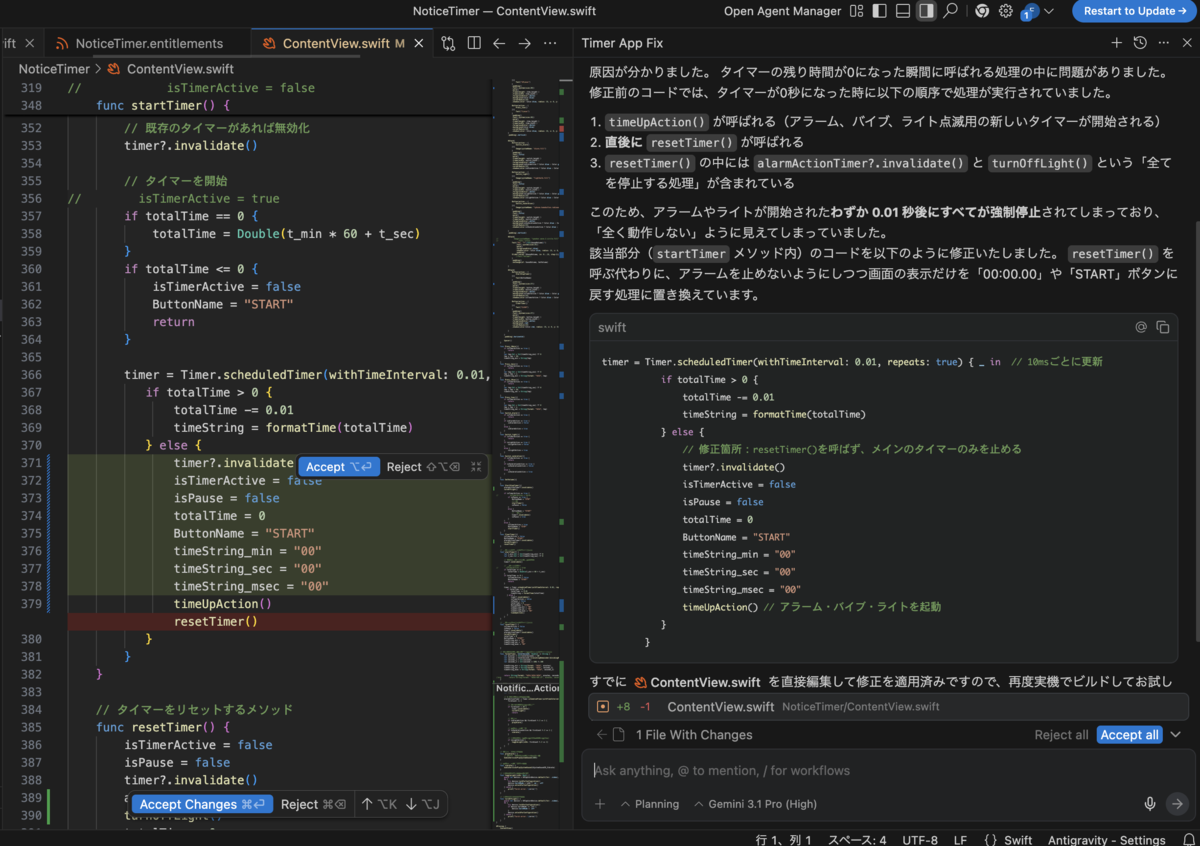
Task: Click NoticeTimer breadcrumb
Action: click(54, 69)
